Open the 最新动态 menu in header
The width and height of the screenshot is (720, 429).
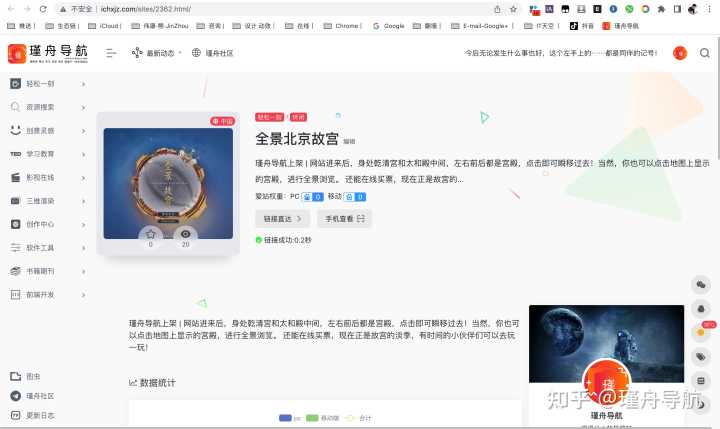pos(157,53)
